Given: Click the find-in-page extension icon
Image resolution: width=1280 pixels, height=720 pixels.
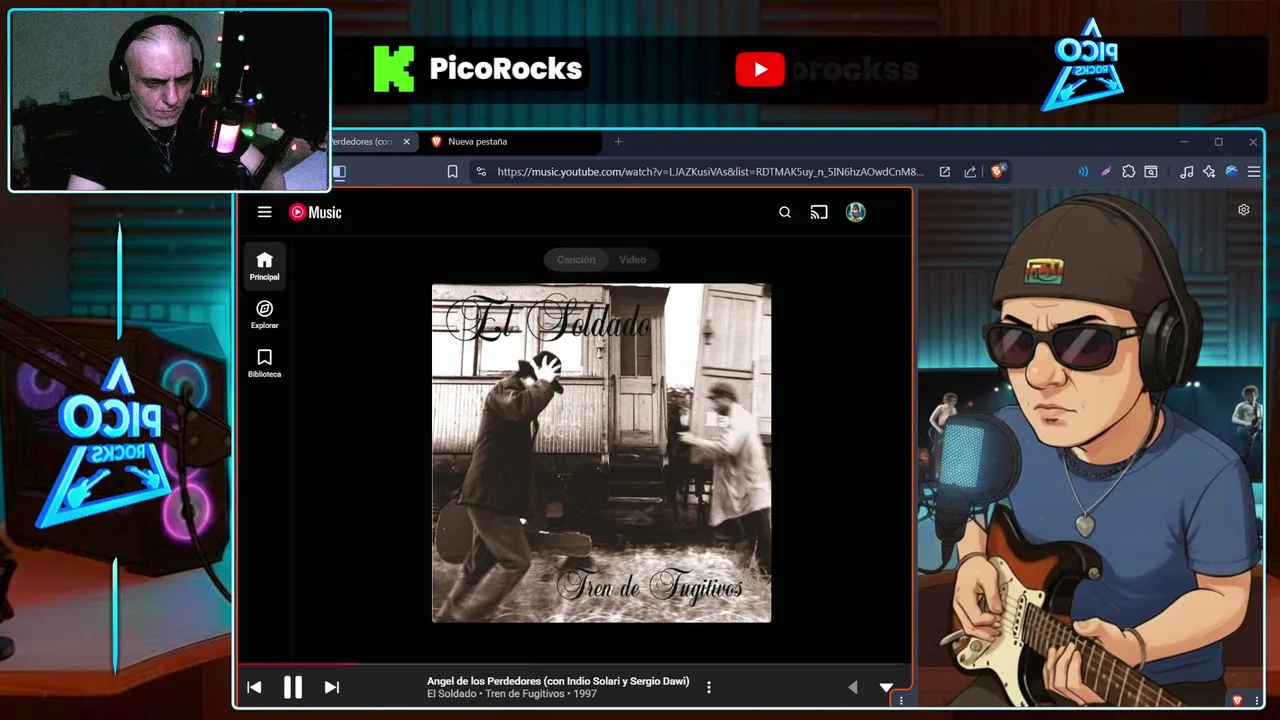Looking at the screenshot, I should click(1151, 172).
